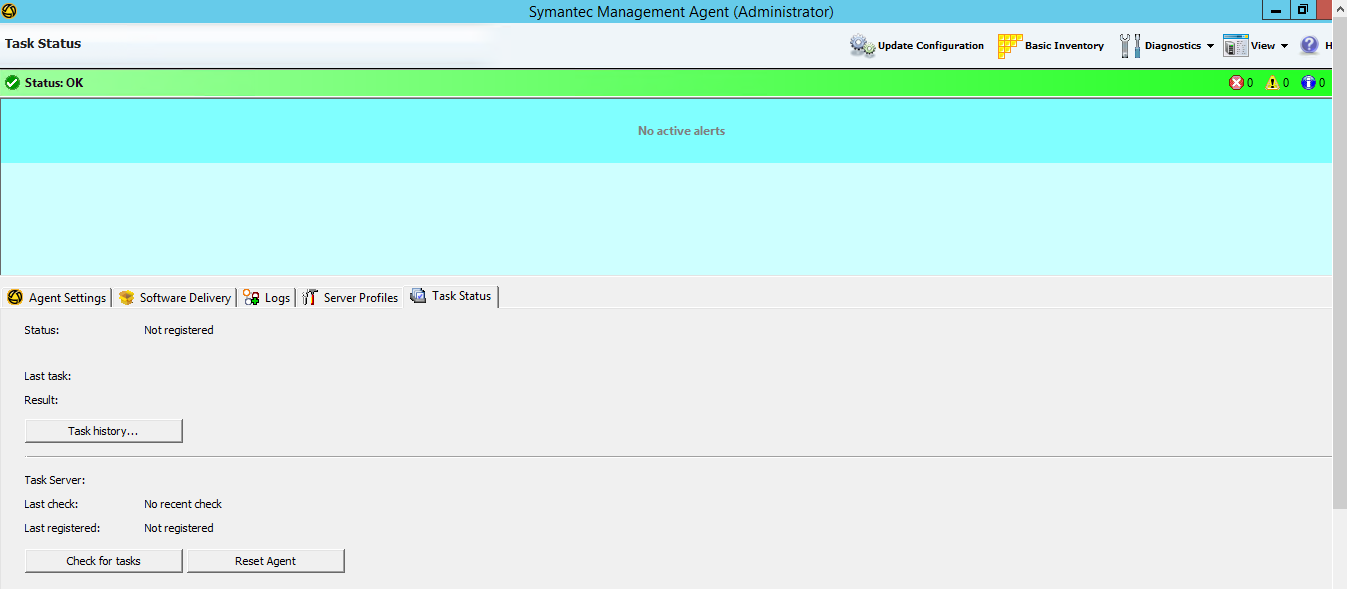Open Help via the question mark icon
This screenshot has height=589, width=1347.
tap(1309, 45)
